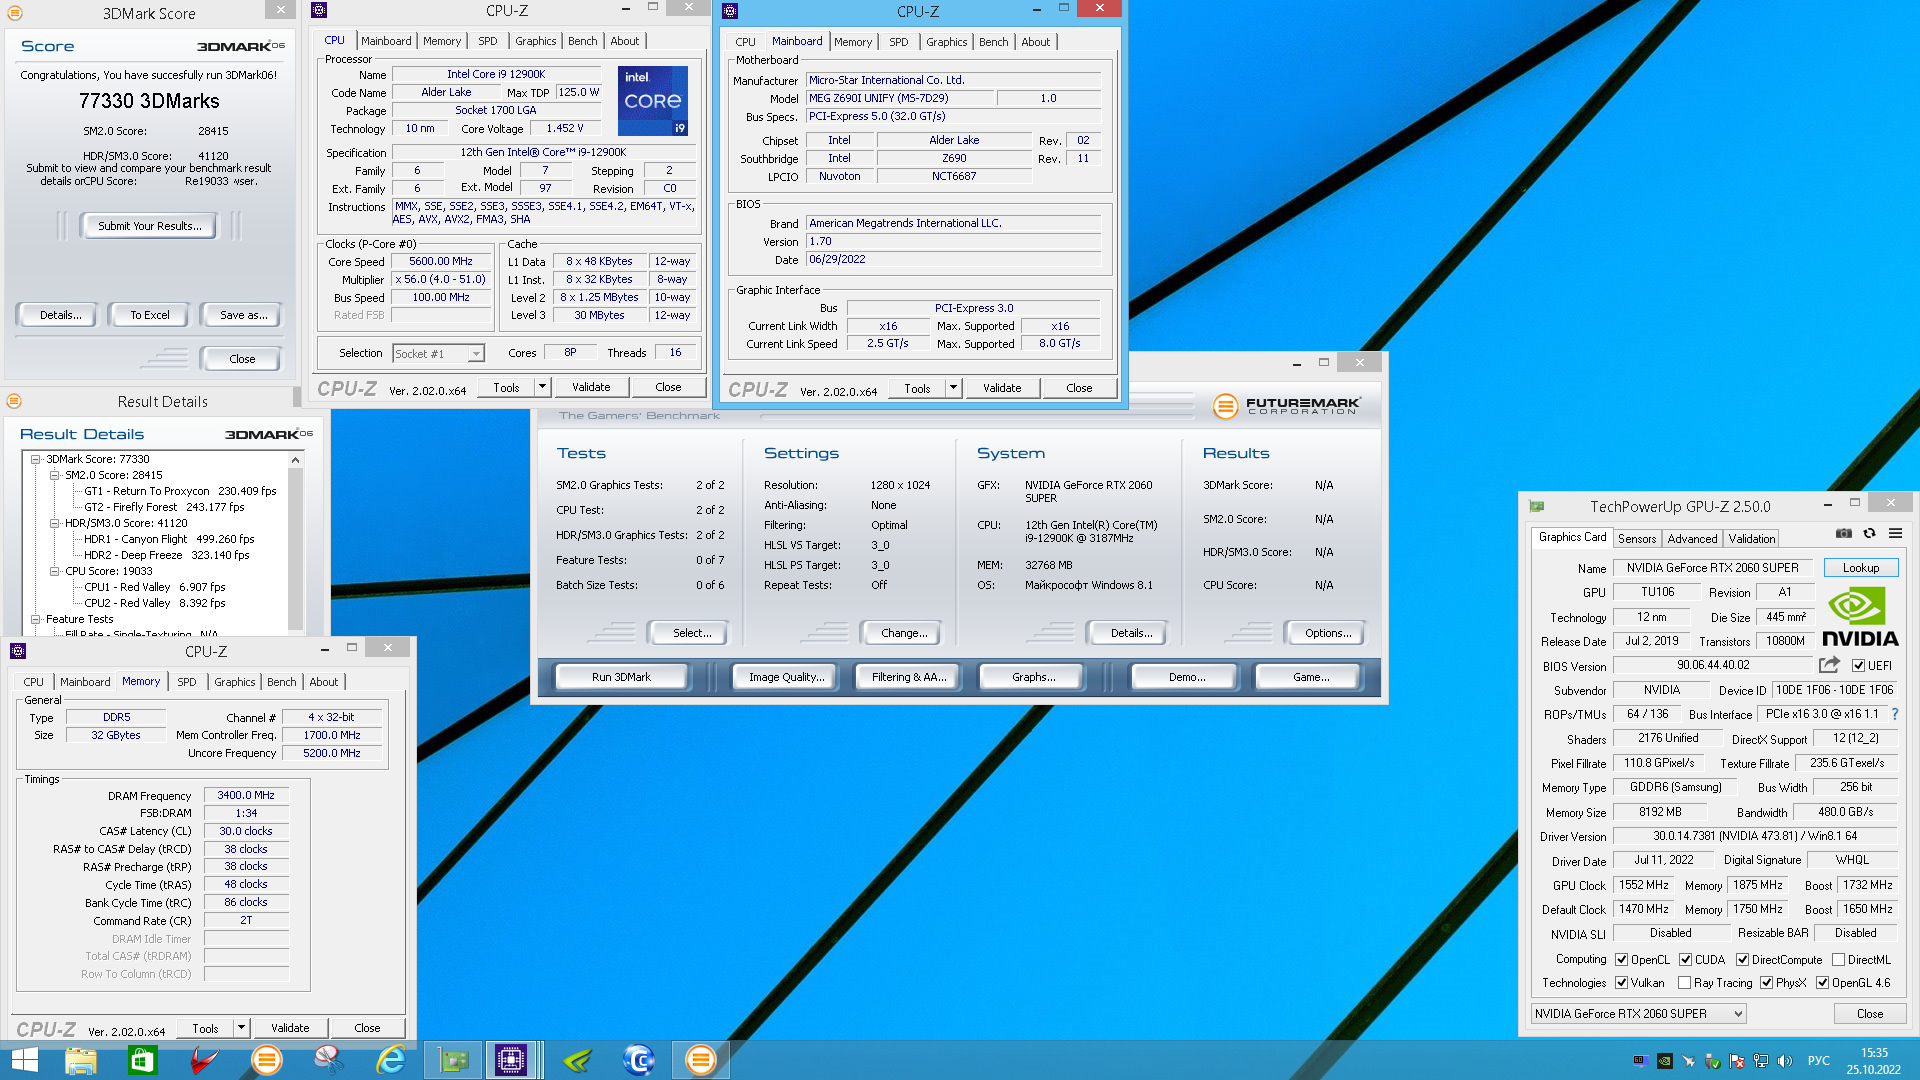Click the РУС language indicator
Image resolution: width=1920 pixels, height=1080 pixels.
(x=1819, y=1061)
